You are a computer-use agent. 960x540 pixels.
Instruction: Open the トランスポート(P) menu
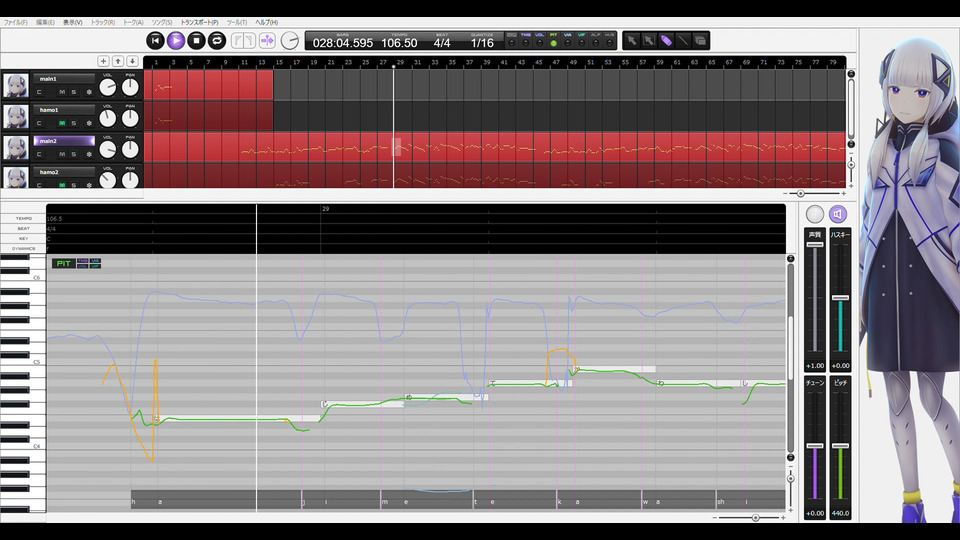pyautogui.click(x=199, y=22)
